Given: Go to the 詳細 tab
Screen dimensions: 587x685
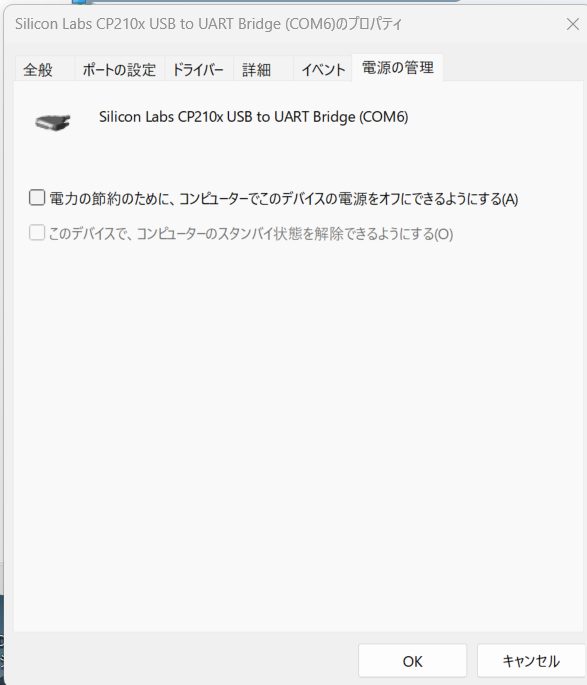Looking at the screenshot, I should [x=263, y=69].
